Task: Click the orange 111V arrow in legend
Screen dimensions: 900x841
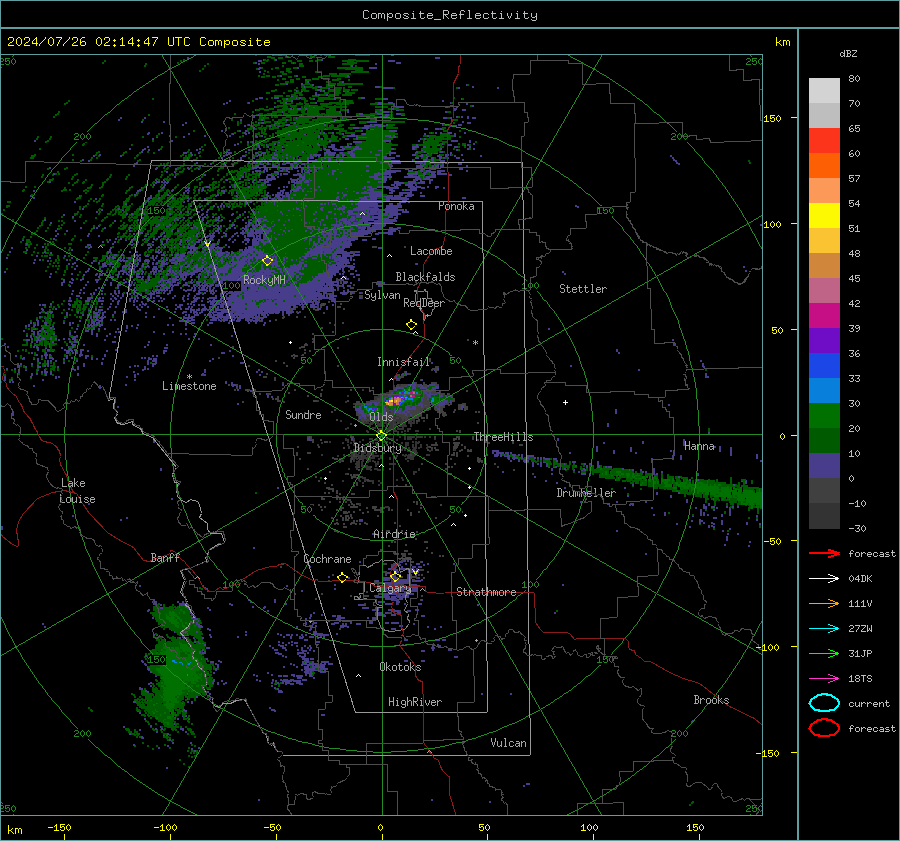Action: point(824,603)
